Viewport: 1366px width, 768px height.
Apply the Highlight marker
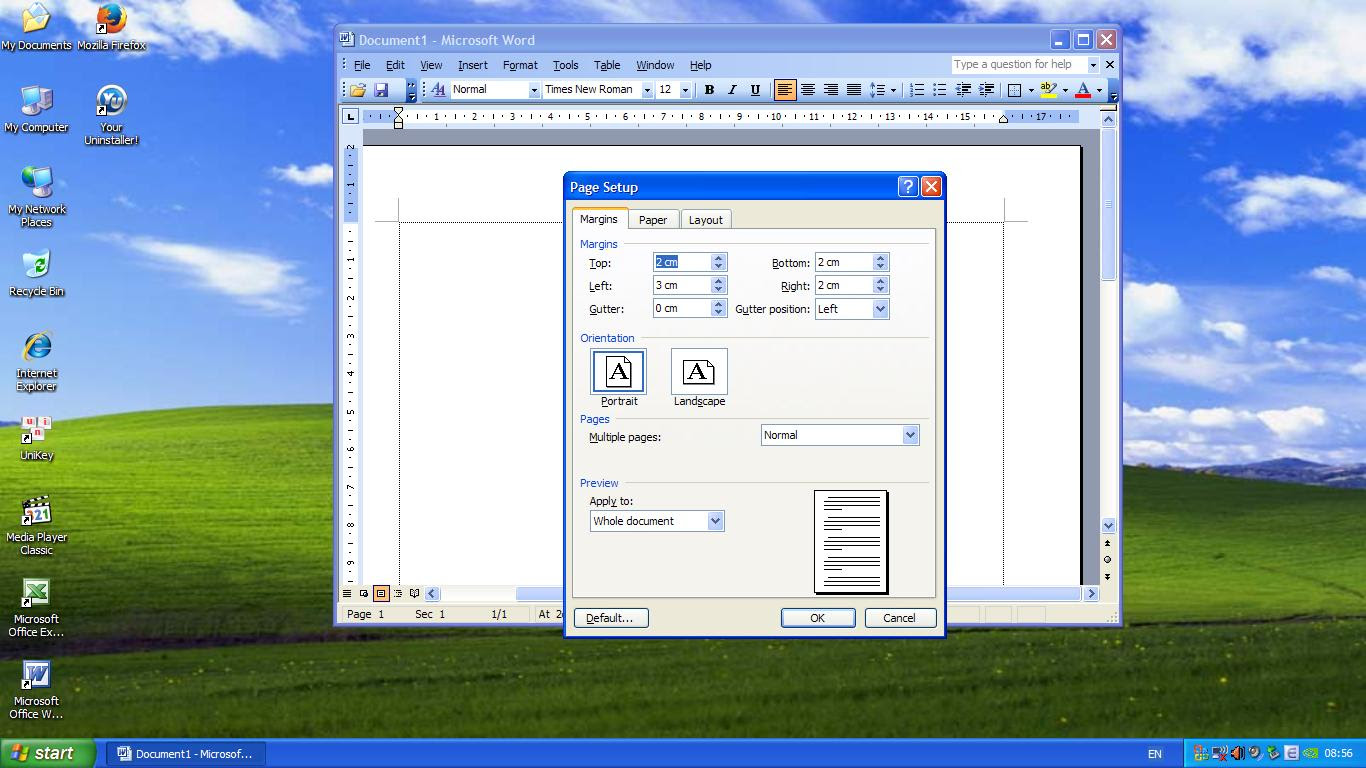click(x=1048, y=90)
